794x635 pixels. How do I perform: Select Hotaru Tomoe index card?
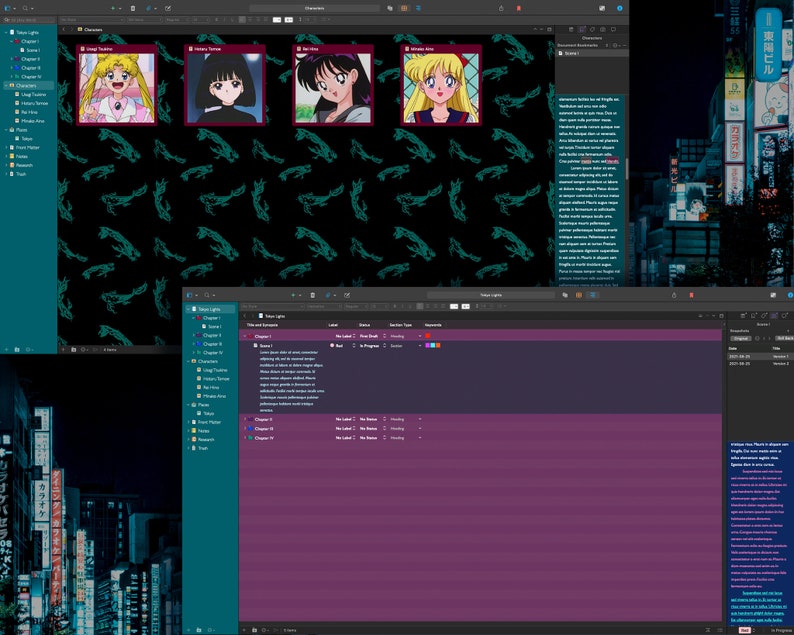click(225, 85)
